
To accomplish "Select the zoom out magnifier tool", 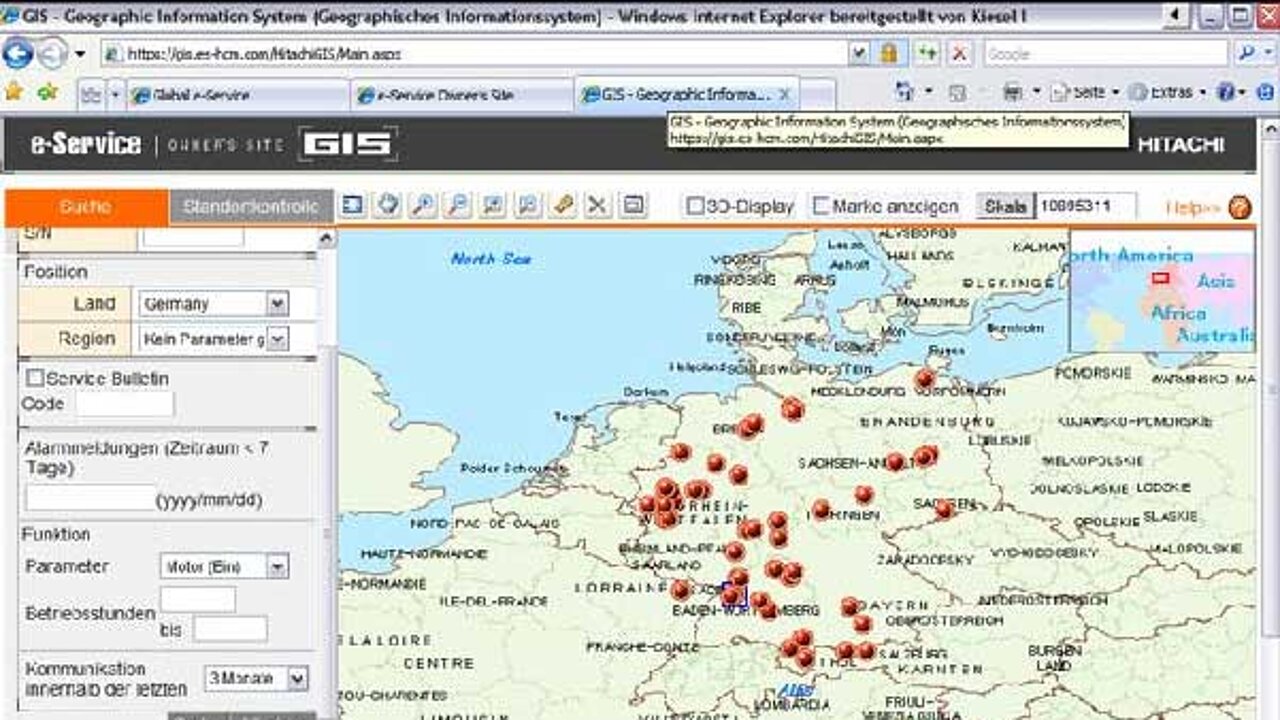I will click(x=458, y=206).
